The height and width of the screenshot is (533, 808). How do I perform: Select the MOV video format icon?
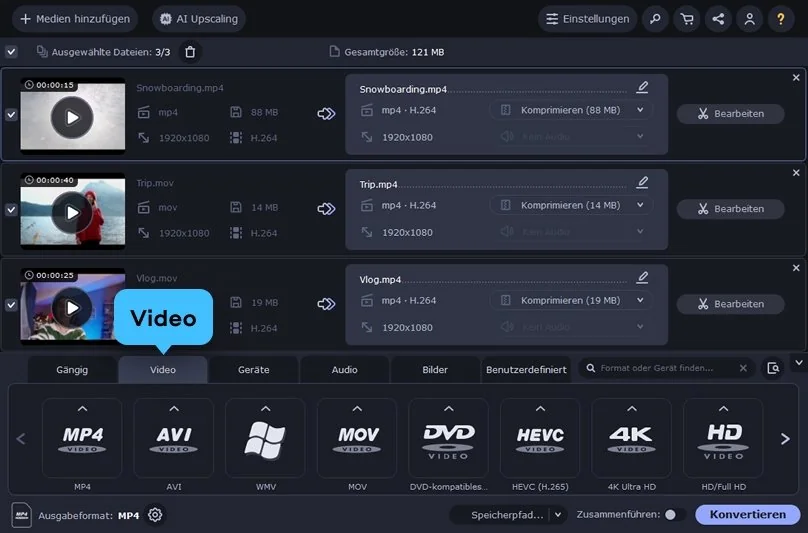(x=357, y=438)
